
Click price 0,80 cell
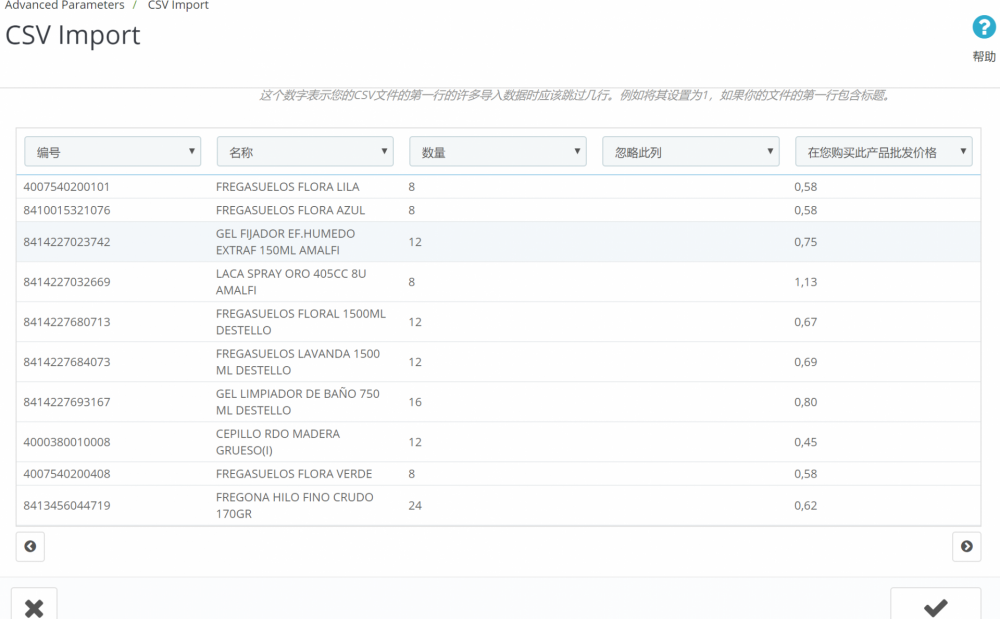coord(805,402)
